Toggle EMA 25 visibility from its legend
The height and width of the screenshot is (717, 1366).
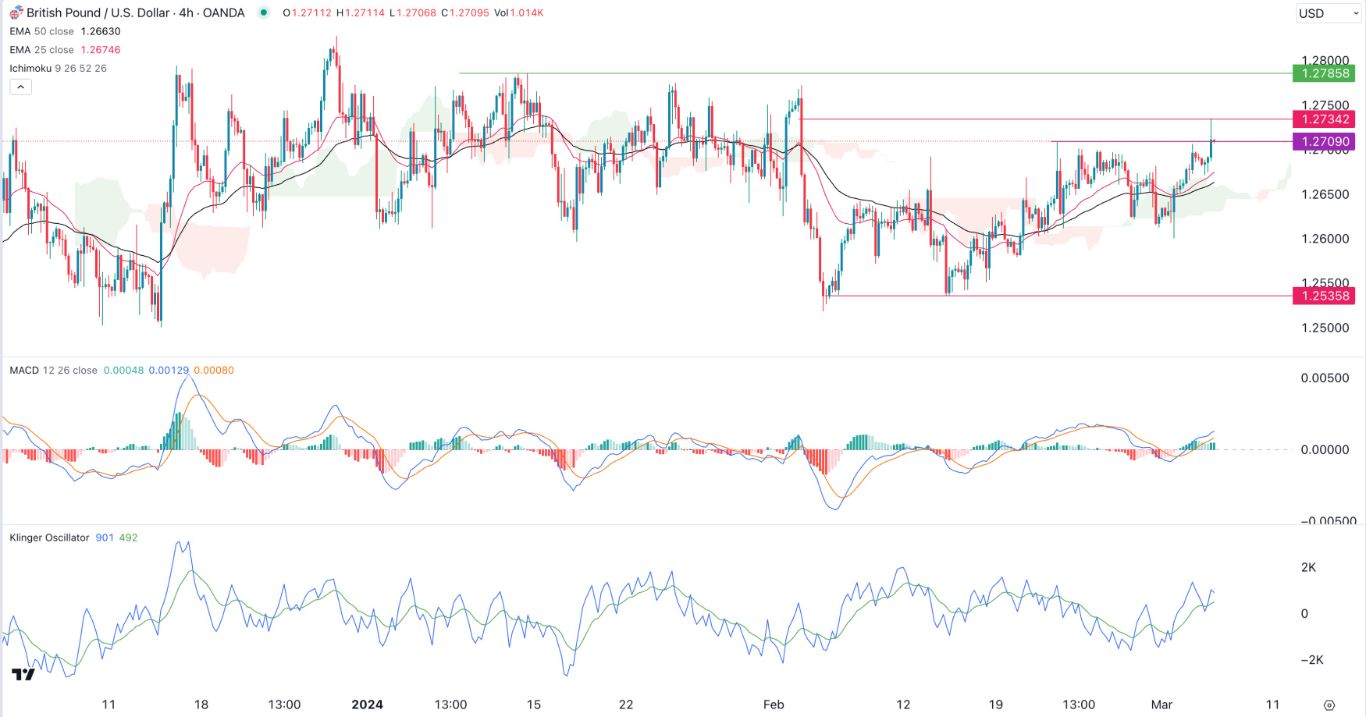(x=42, y=49)
